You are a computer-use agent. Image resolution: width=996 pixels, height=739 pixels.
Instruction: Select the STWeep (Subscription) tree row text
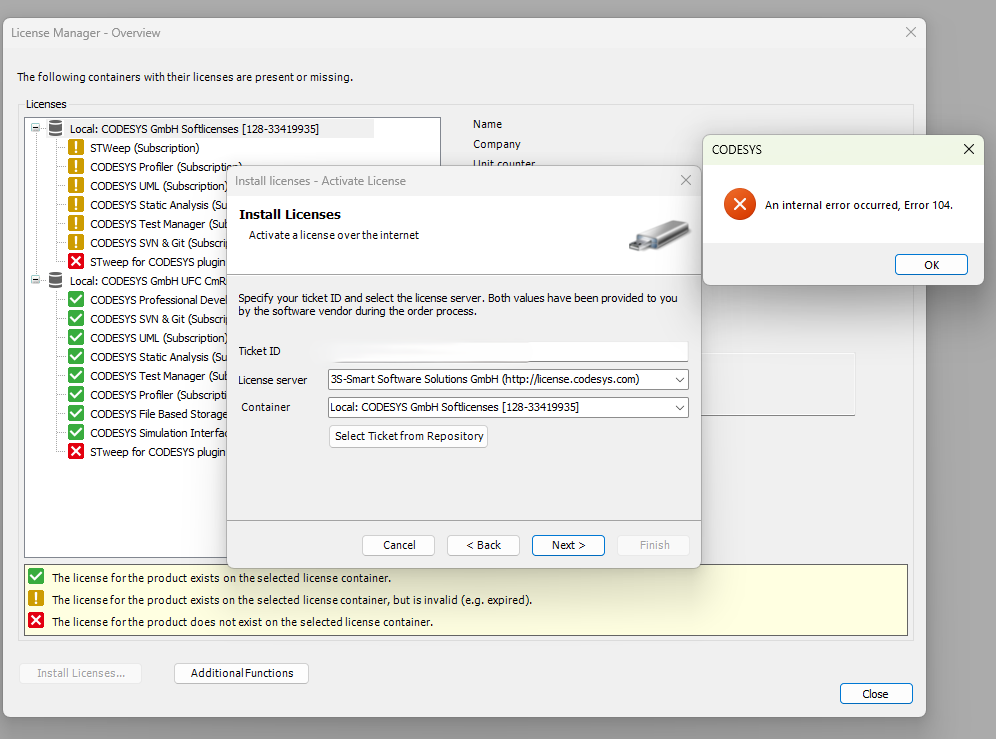pos(145,148)
